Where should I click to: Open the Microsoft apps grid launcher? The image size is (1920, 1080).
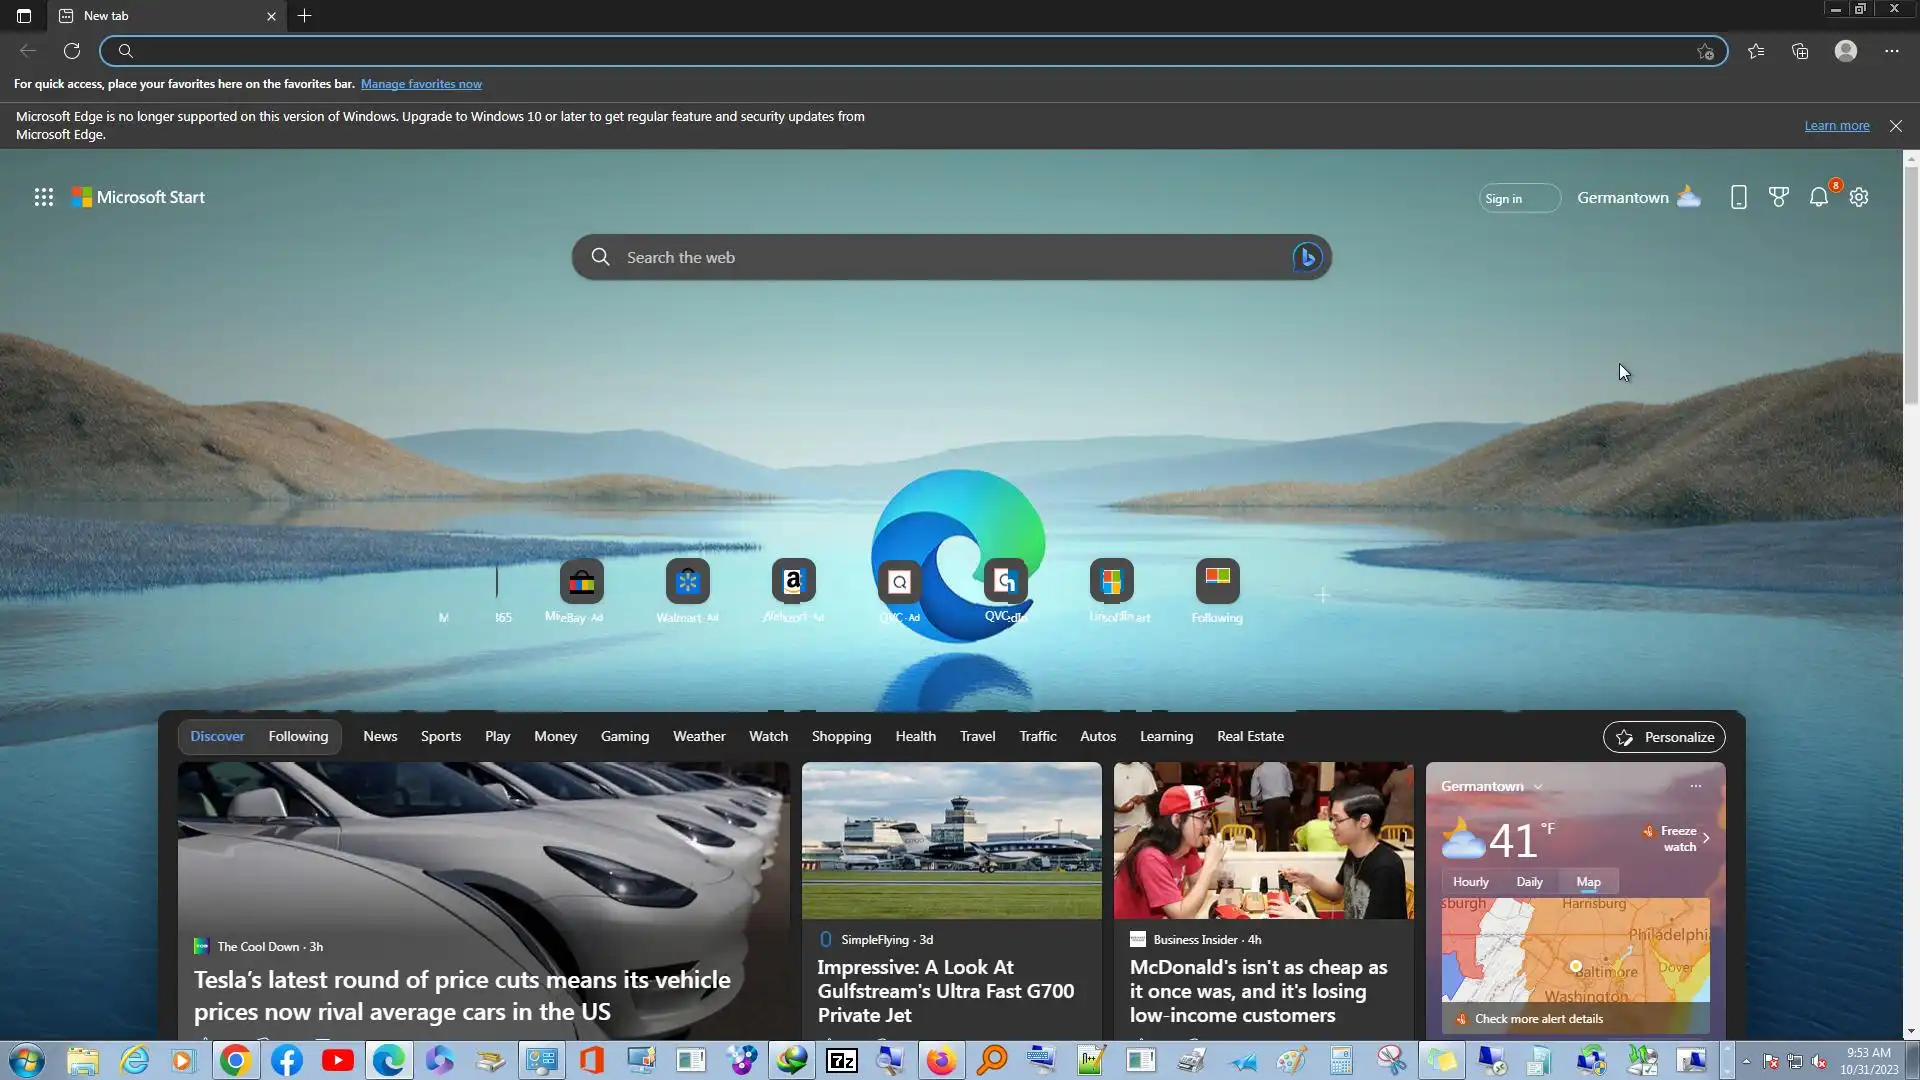[x=43, y=197]
